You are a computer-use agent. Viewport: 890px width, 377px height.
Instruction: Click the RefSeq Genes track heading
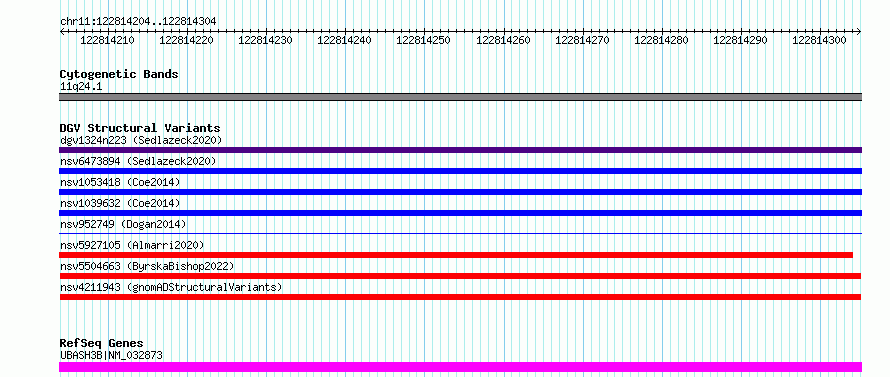coord(101,344)
